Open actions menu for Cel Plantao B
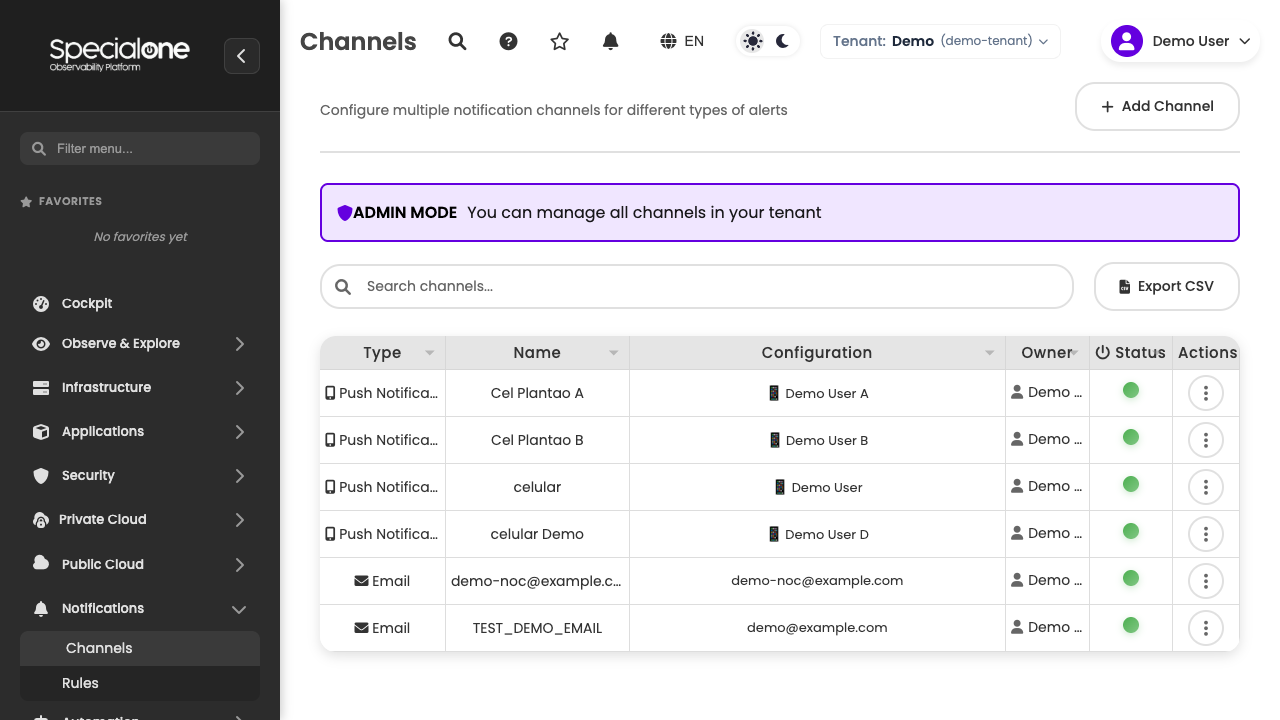 point(1206,440)
